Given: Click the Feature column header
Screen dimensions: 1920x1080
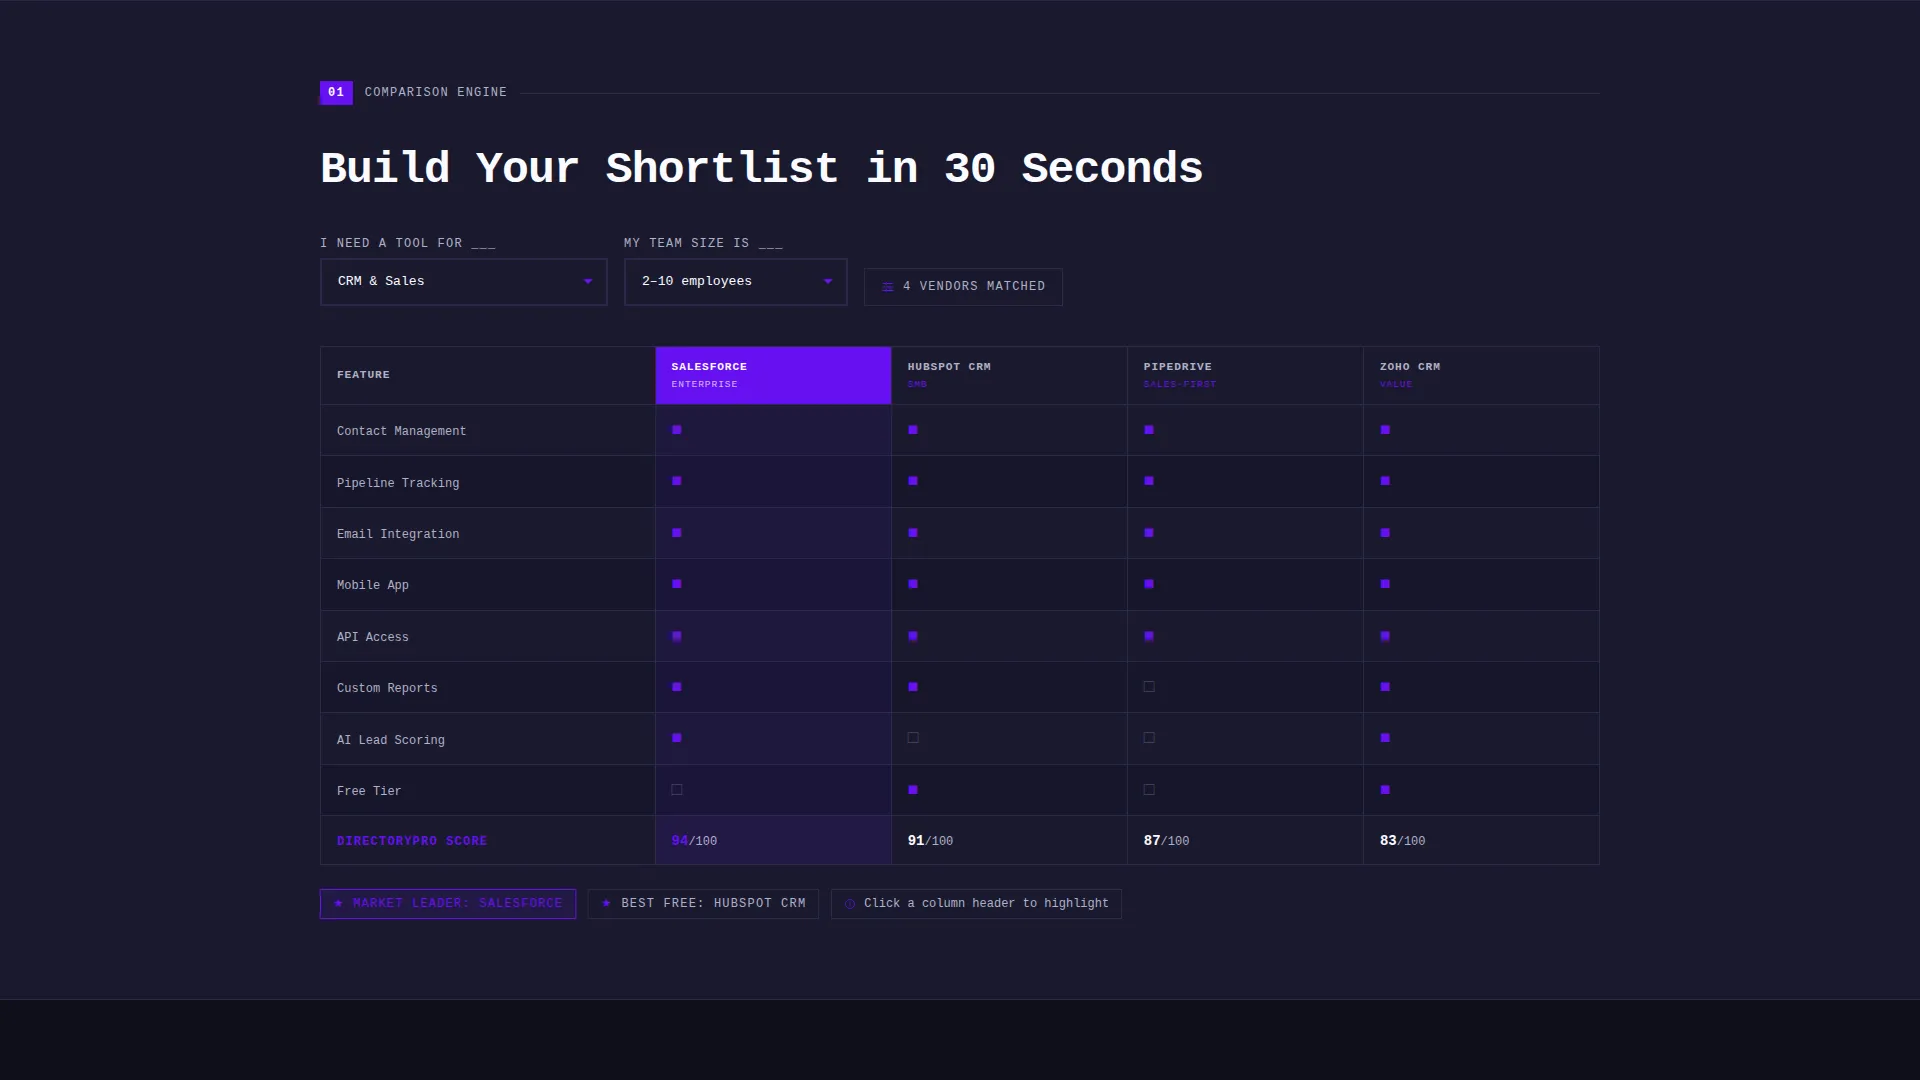Looking at the screenshot, I should 488,375.
